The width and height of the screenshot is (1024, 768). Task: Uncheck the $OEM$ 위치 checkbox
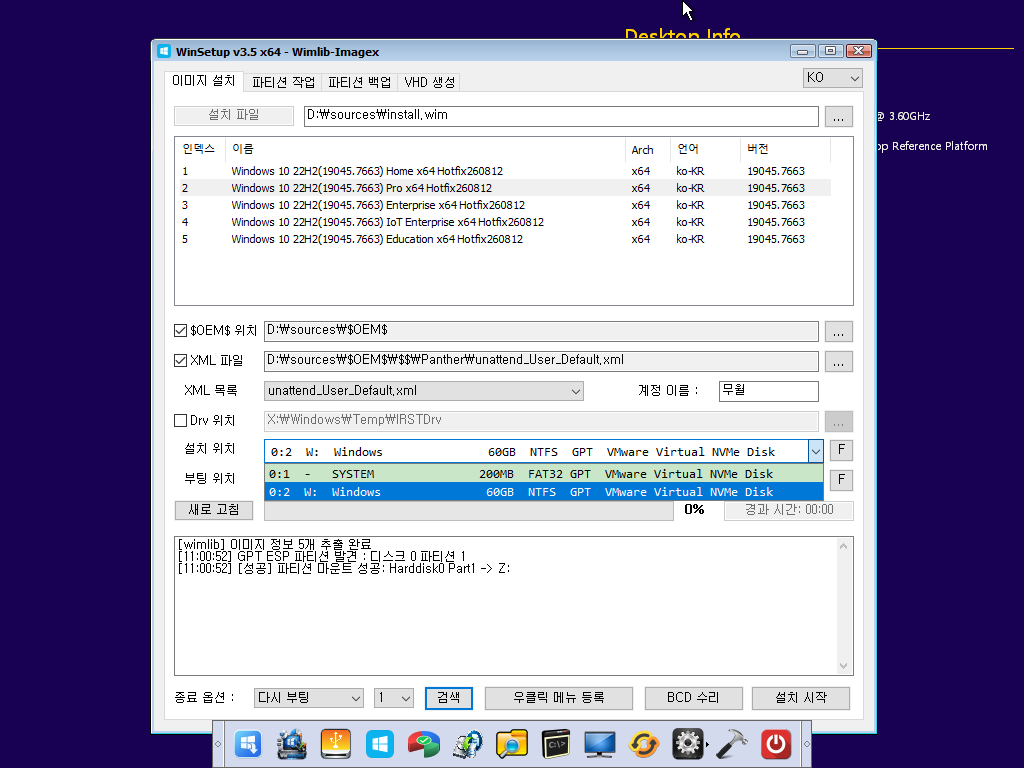pos(180,330)
